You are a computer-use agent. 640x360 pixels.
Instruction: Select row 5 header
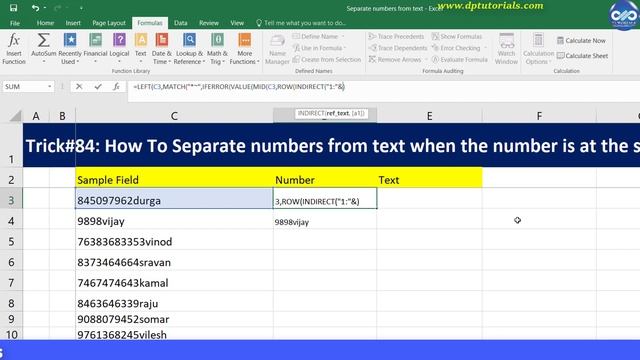tap(11, 242)
